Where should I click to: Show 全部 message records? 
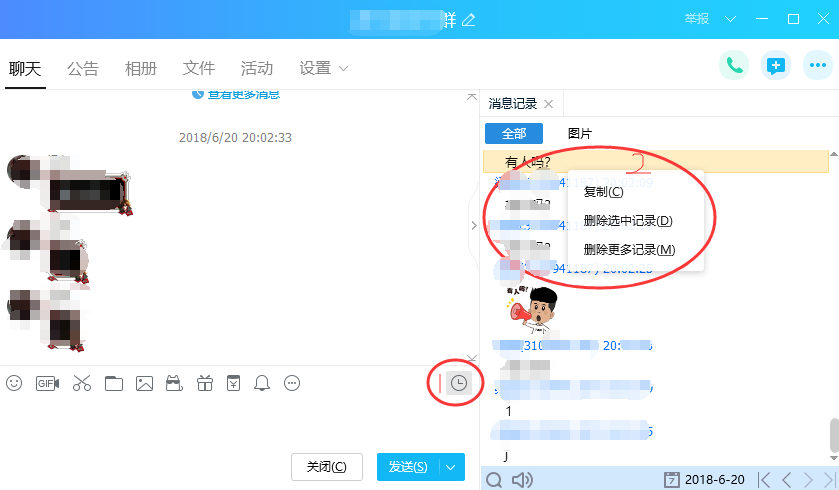click(x=514, y=133)
